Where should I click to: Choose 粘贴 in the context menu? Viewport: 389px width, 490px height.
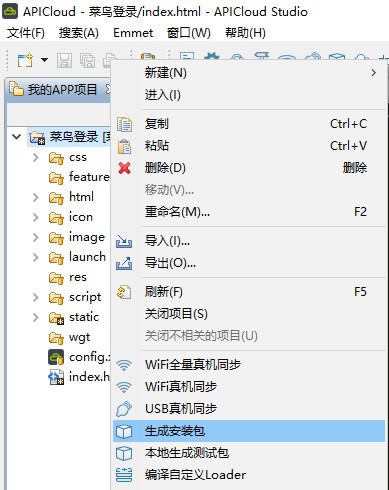pos(249,146)
